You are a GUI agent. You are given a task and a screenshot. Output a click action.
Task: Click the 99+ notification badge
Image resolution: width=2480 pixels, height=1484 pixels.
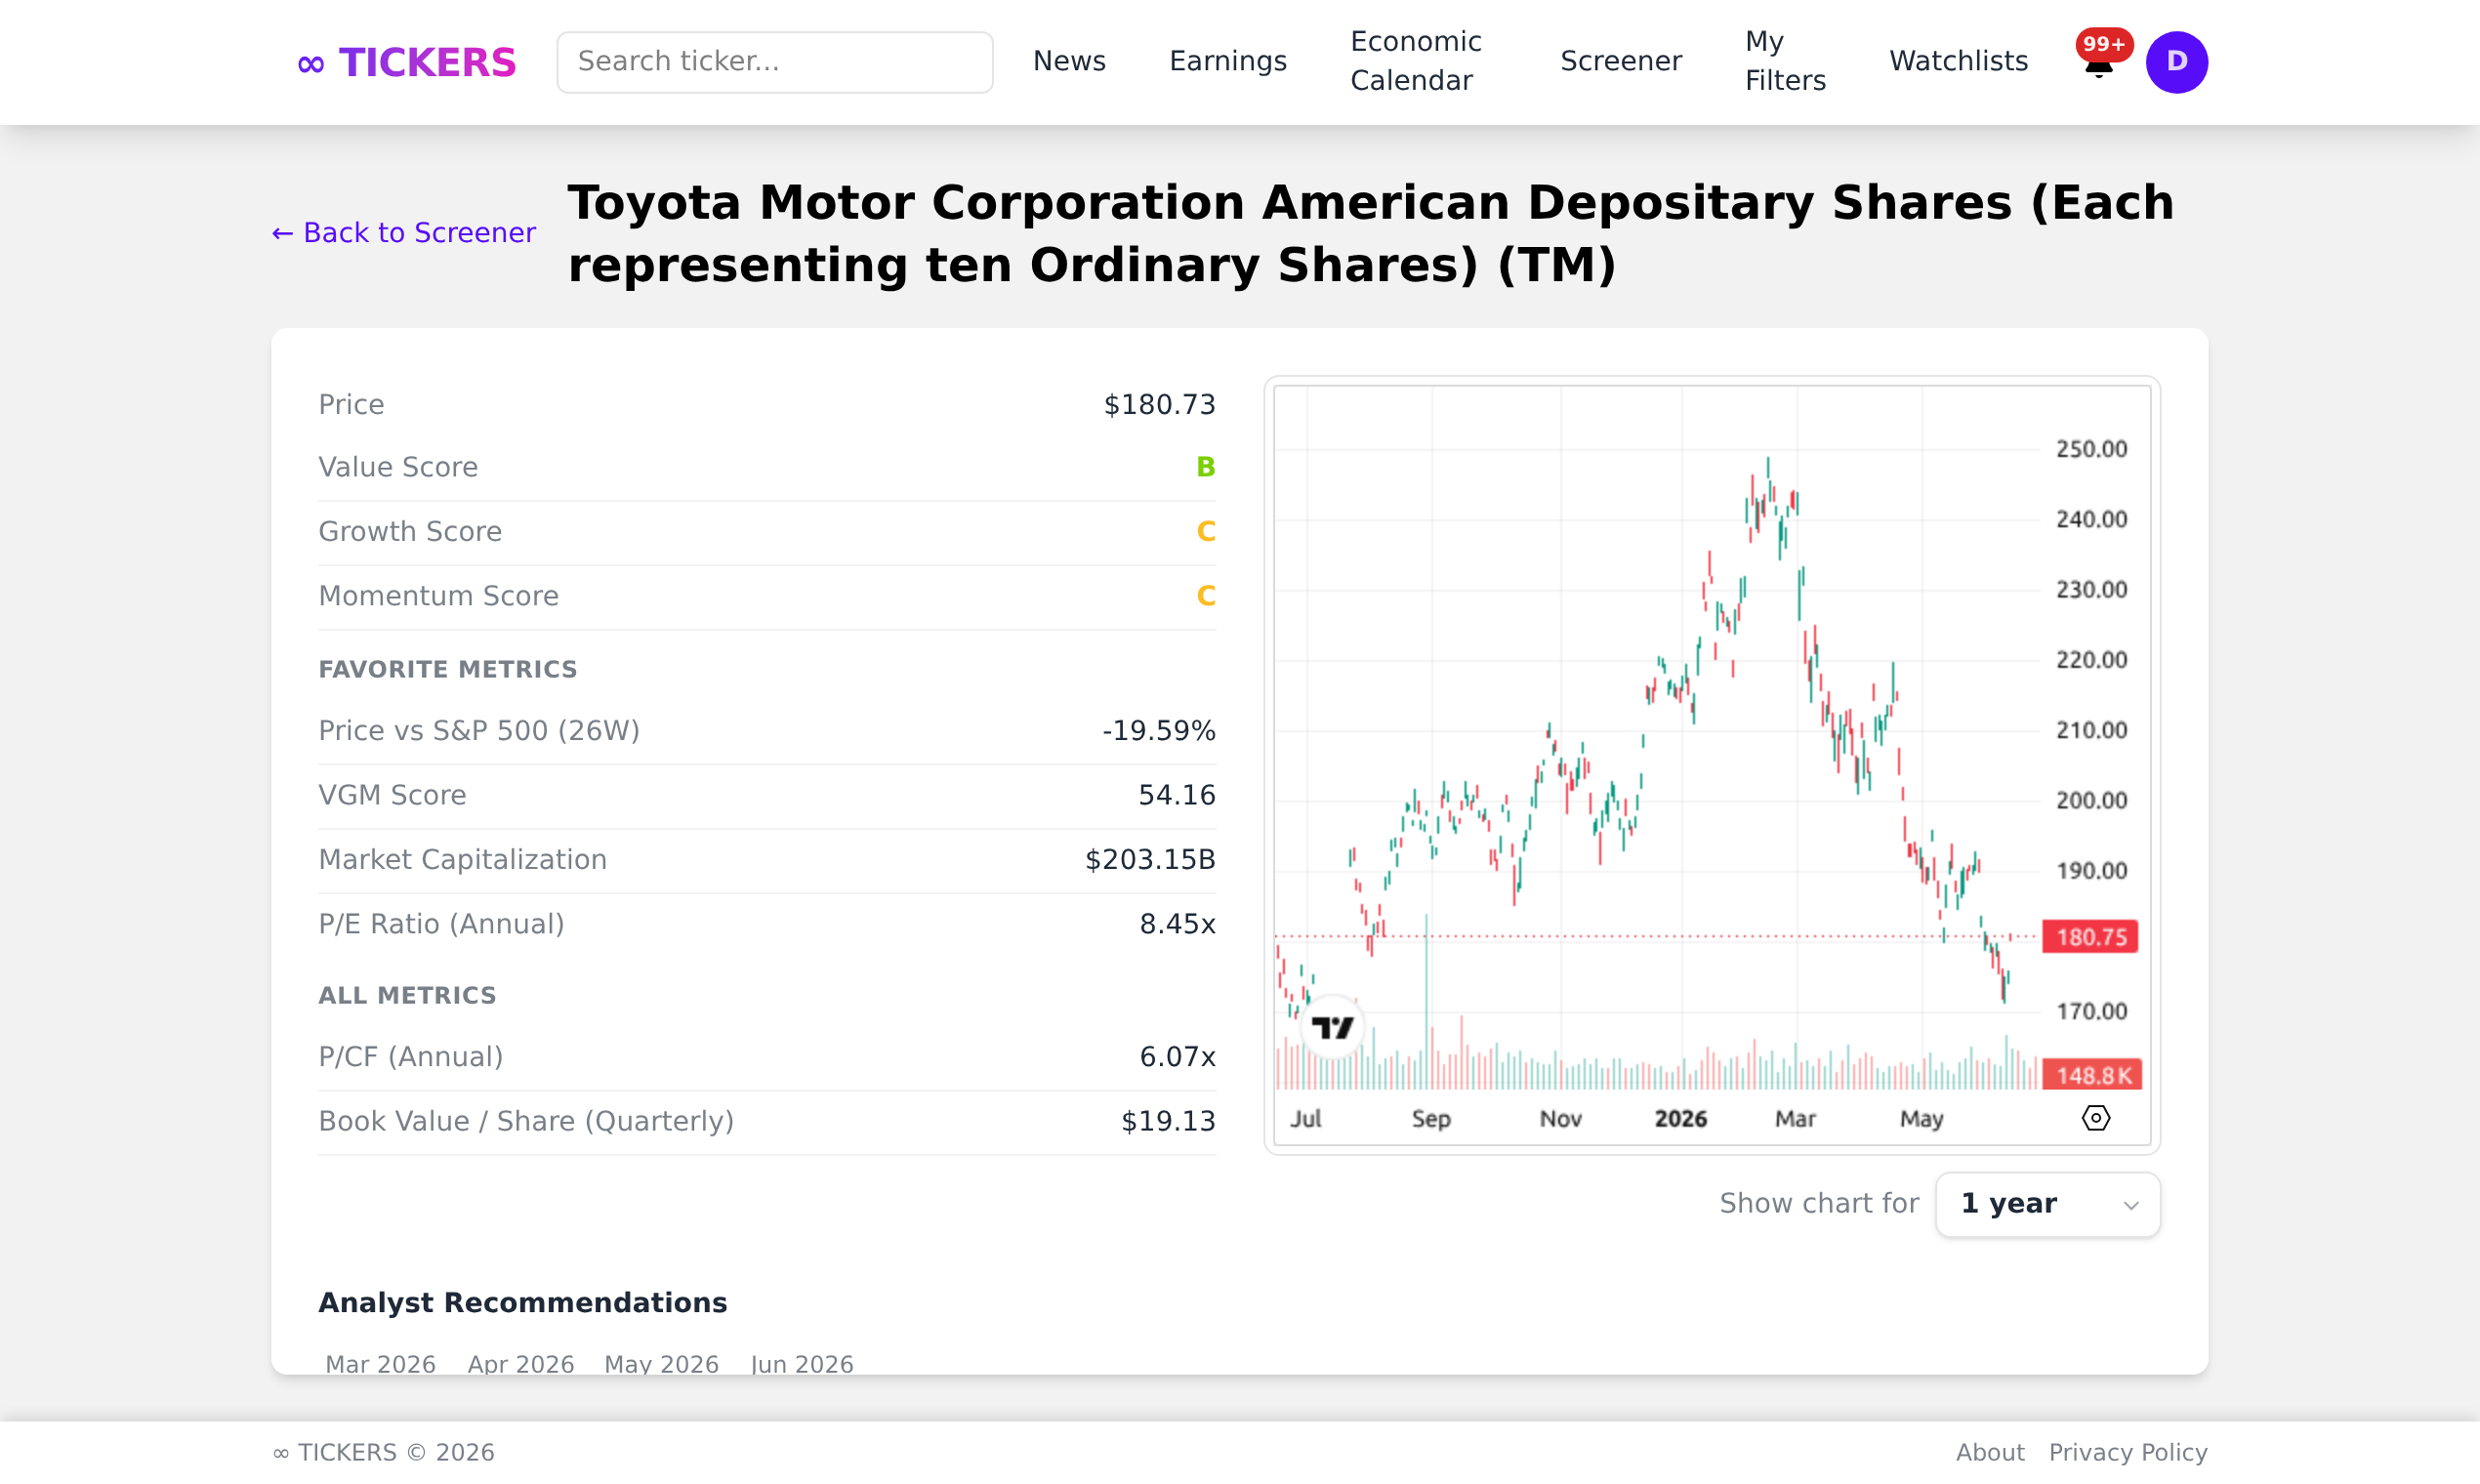pos(2103,45)
